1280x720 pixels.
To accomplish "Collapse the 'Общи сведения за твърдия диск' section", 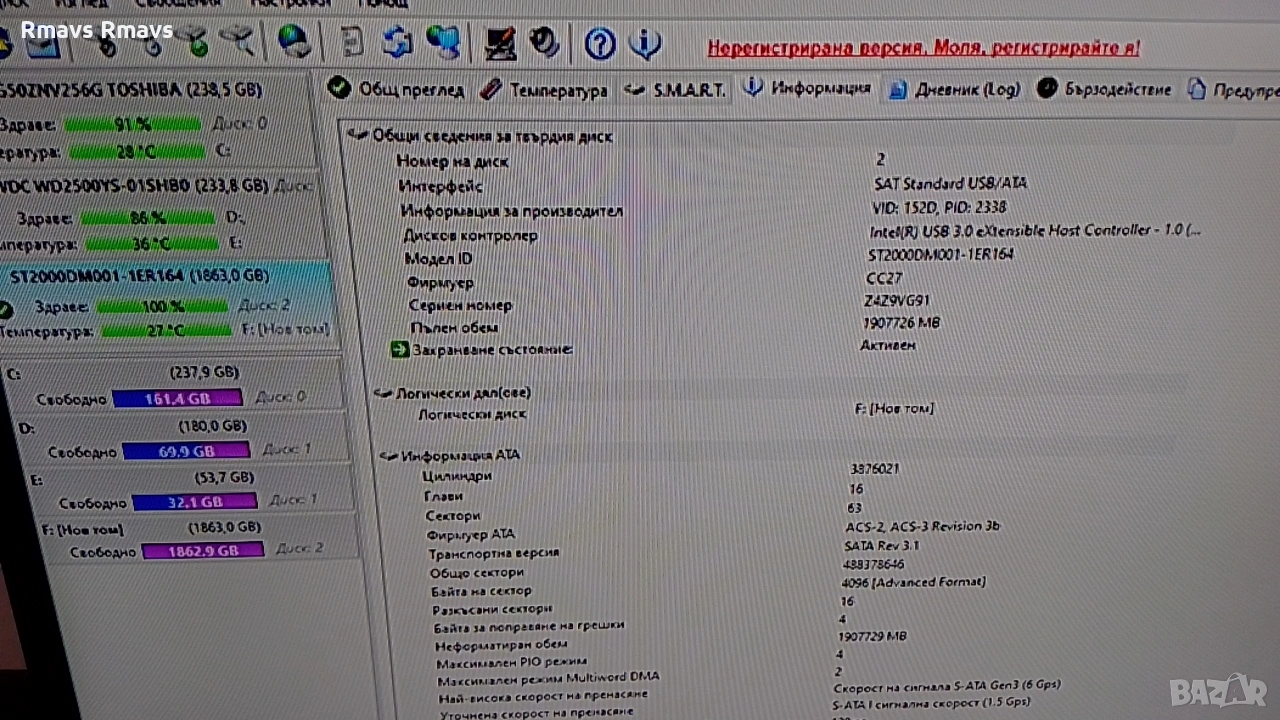I will click(354, 136).
